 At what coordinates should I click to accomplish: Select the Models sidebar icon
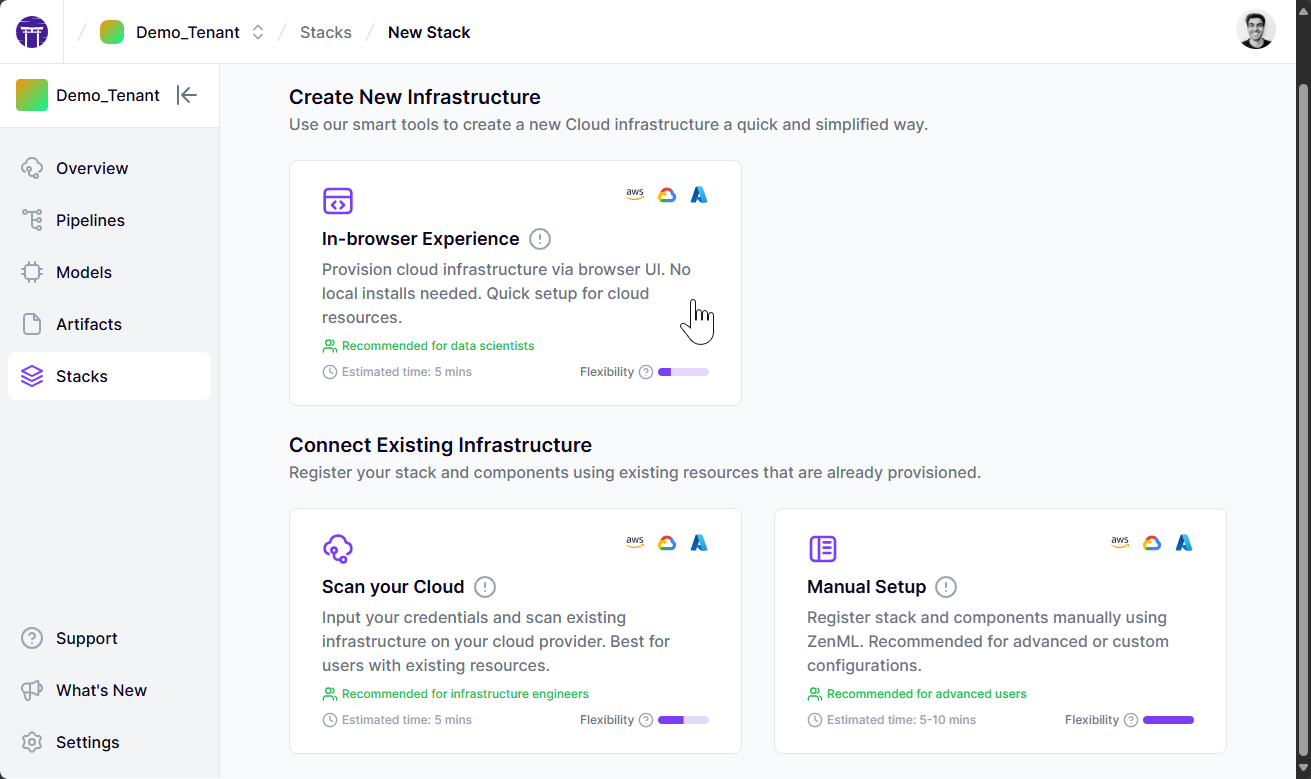(33, 272)
